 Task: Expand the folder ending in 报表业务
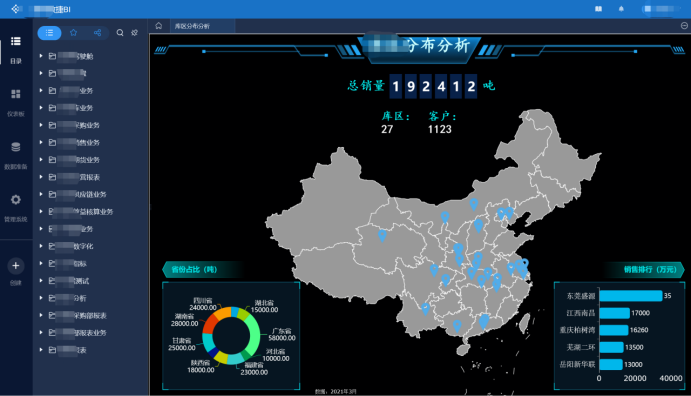(41, 332)
